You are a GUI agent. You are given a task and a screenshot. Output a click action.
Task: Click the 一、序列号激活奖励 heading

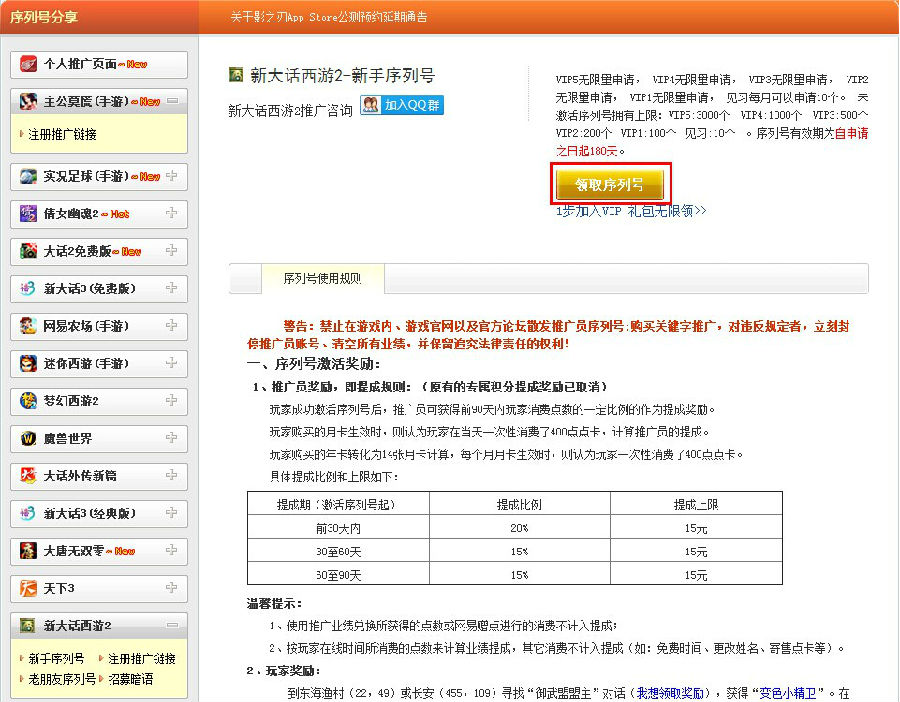point(313,364)
